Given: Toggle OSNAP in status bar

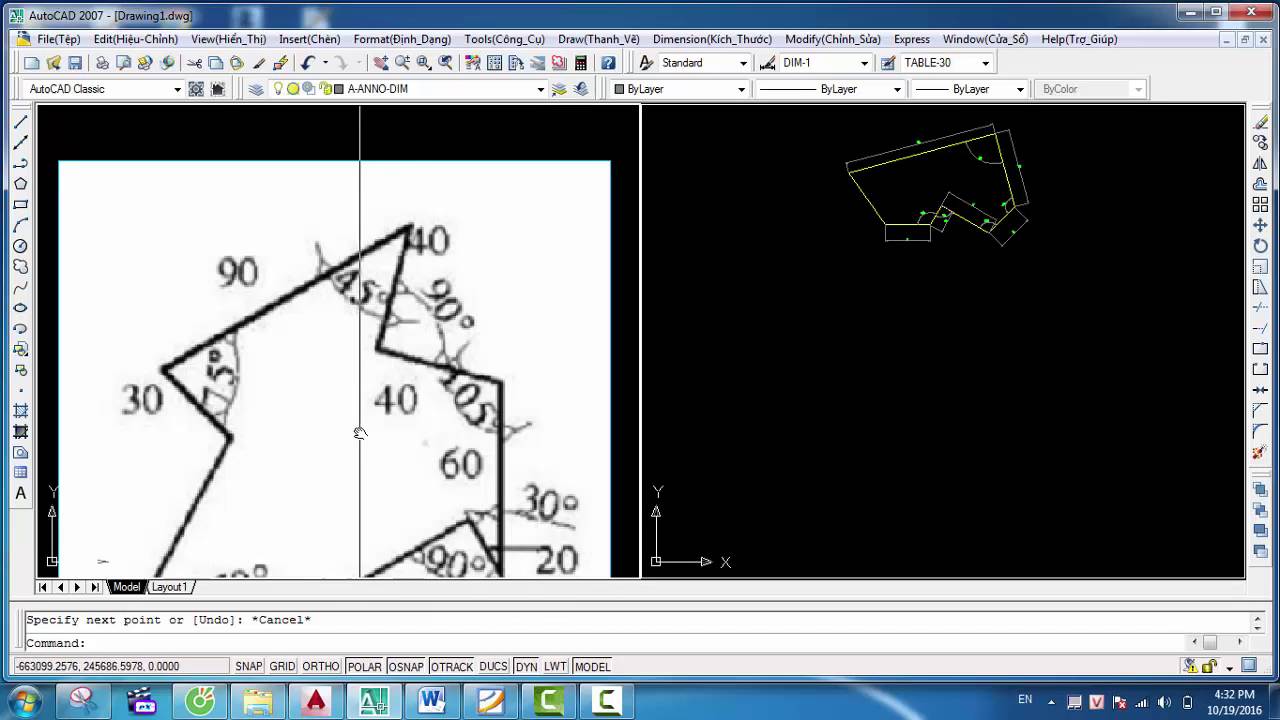Looking at the screenshot, I should click(x=405, y=667).
